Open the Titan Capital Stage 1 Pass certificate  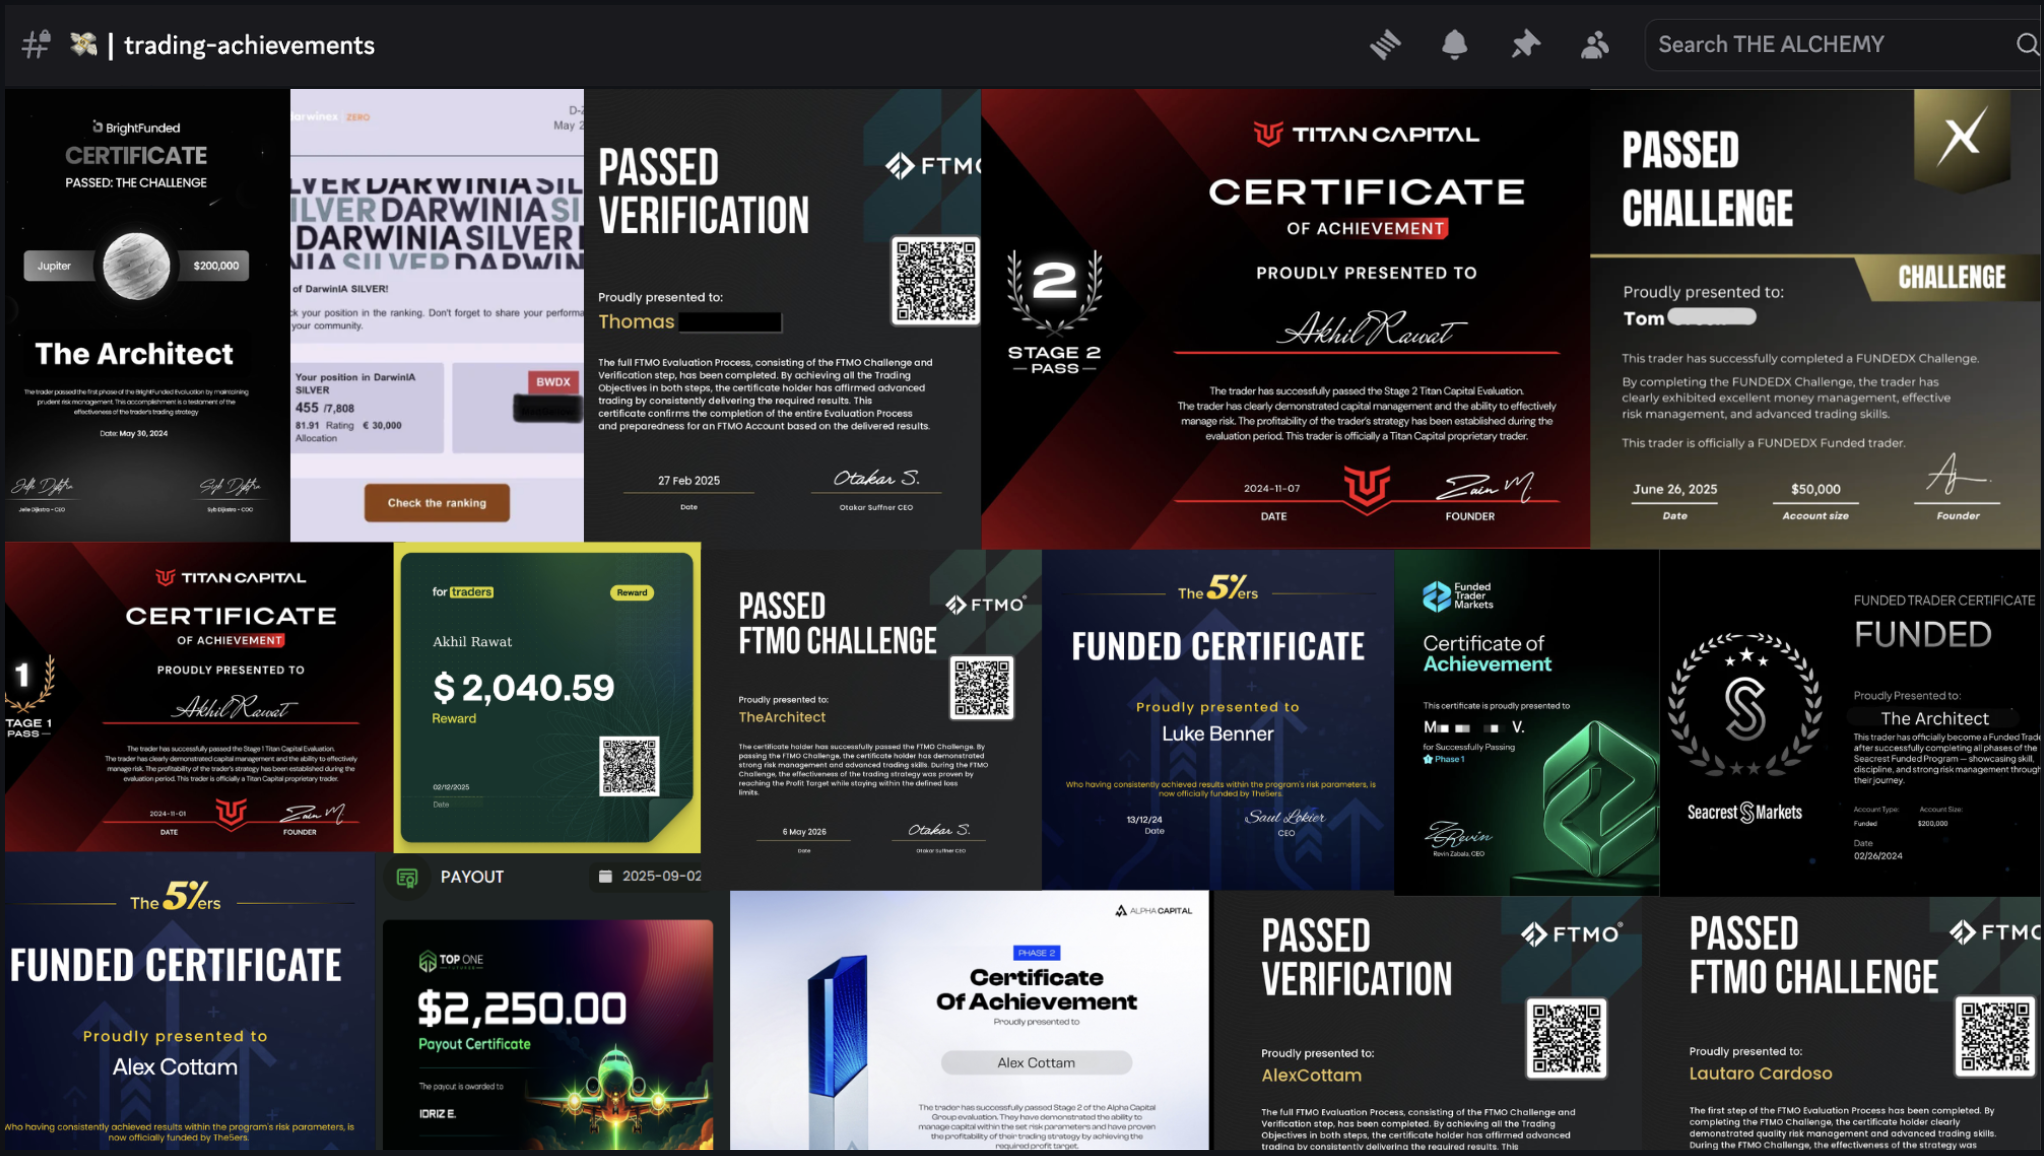click(199, 697)
